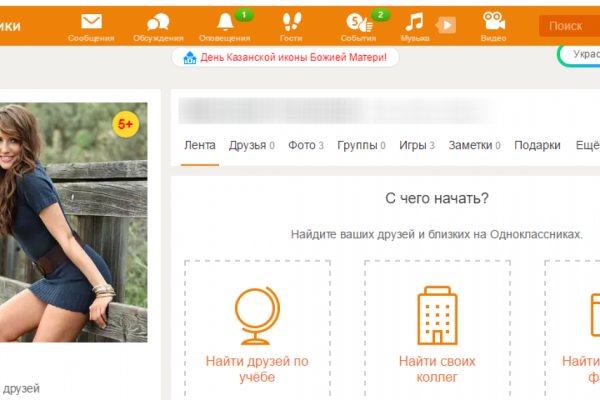Open События icon with badge 2

(355, 22)
